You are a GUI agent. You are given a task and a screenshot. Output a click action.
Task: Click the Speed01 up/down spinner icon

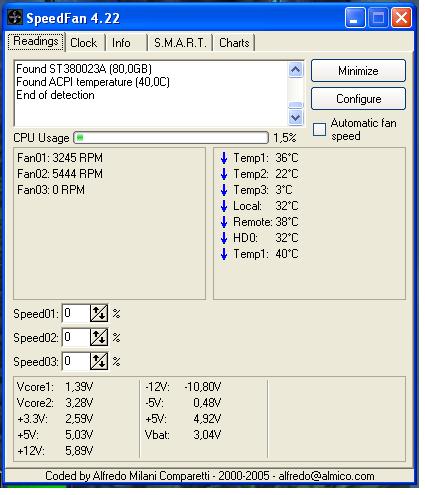pos(99,313)
